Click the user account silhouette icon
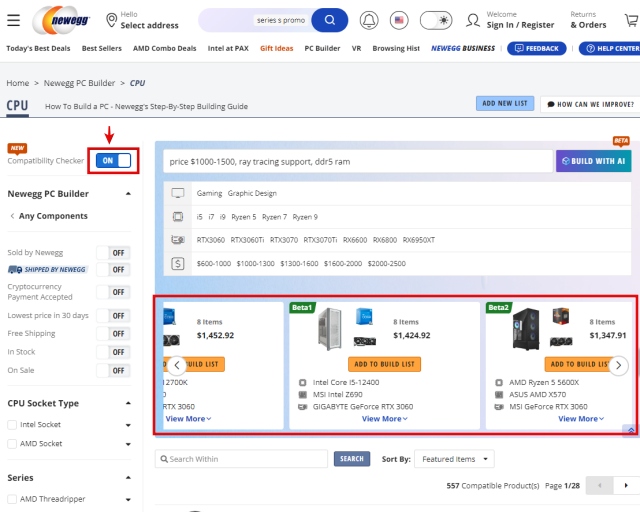 473,20
